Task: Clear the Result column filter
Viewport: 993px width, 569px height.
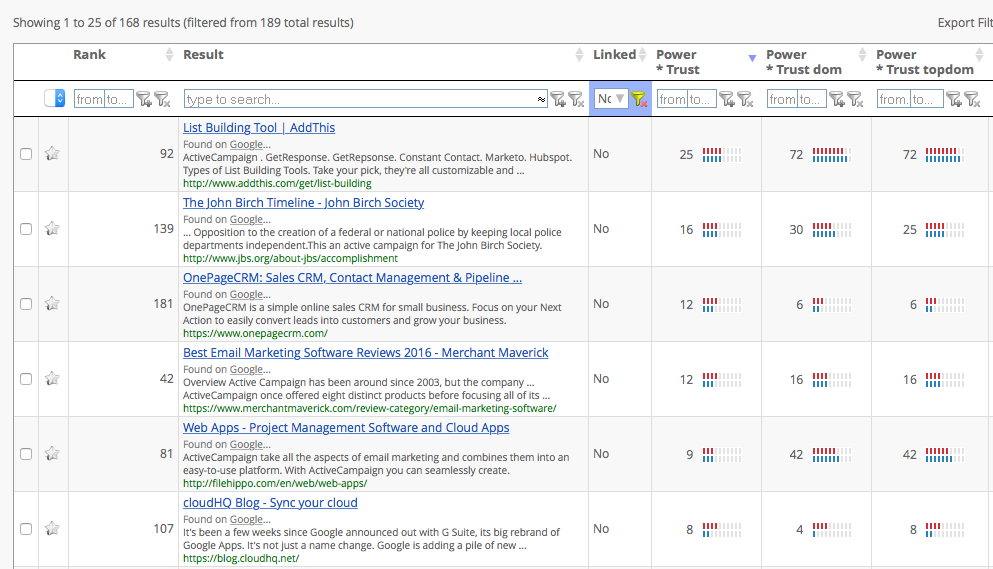Action: point(576,99)
